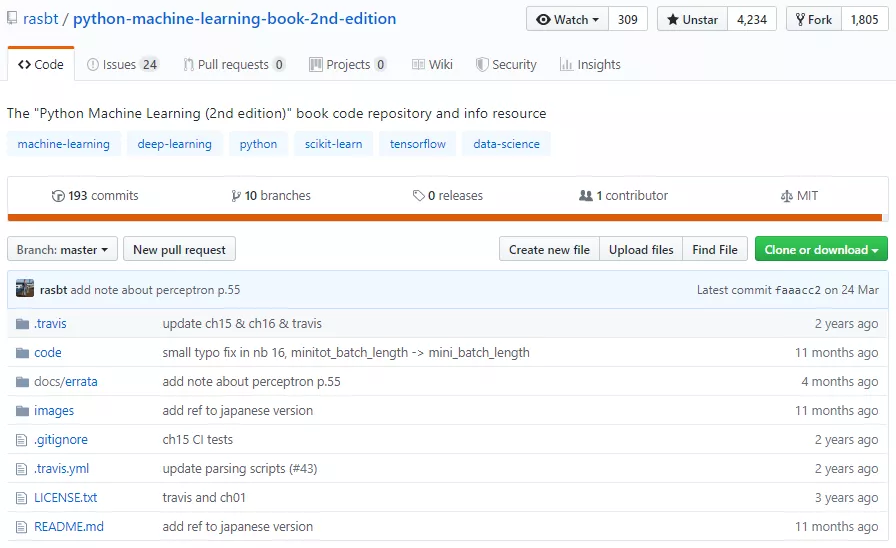
Task: Fork the repository with Fork button
Action: [810, 19]
